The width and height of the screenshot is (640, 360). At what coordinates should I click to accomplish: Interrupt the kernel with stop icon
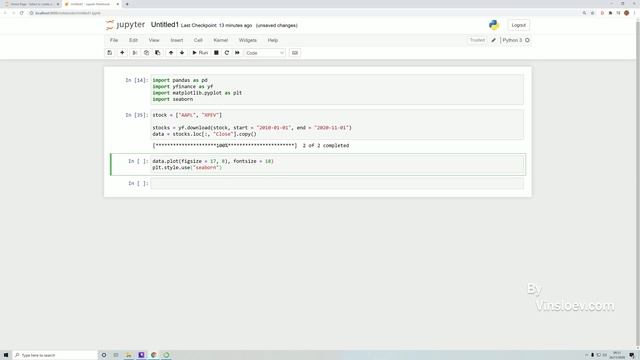coord(216,53)
